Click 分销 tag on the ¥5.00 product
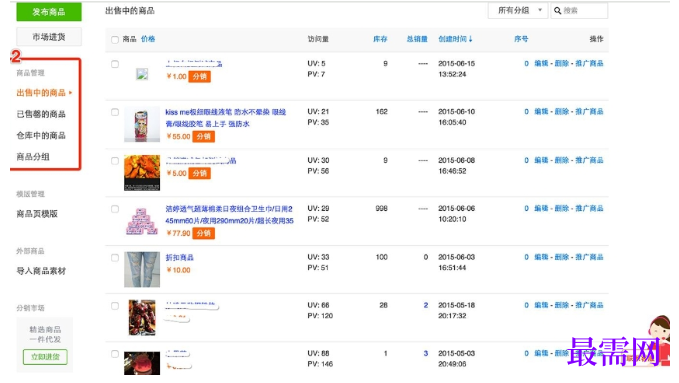This screenshot has height=383, width=679. point(200,173)
